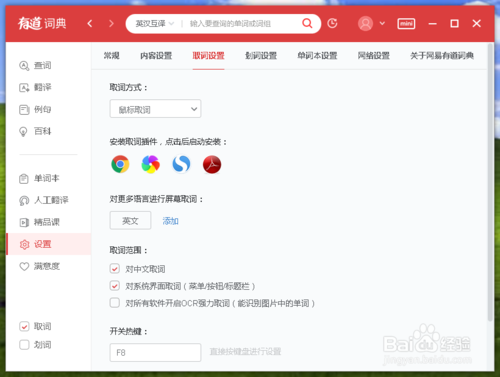This screenshot has height=377, width=500.
Task: Switch to the 划词设置 tab
Action: point(261,56)
